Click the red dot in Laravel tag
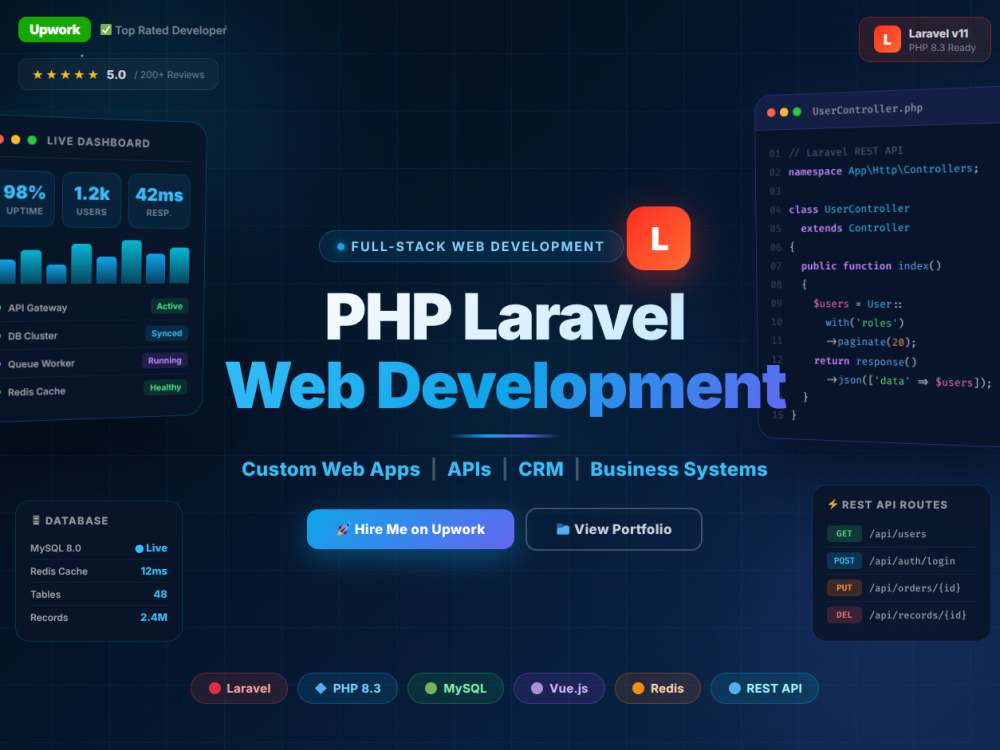The width and height of the screenshot is (1000, 750). pyautogui.click(x=215, y=688)
